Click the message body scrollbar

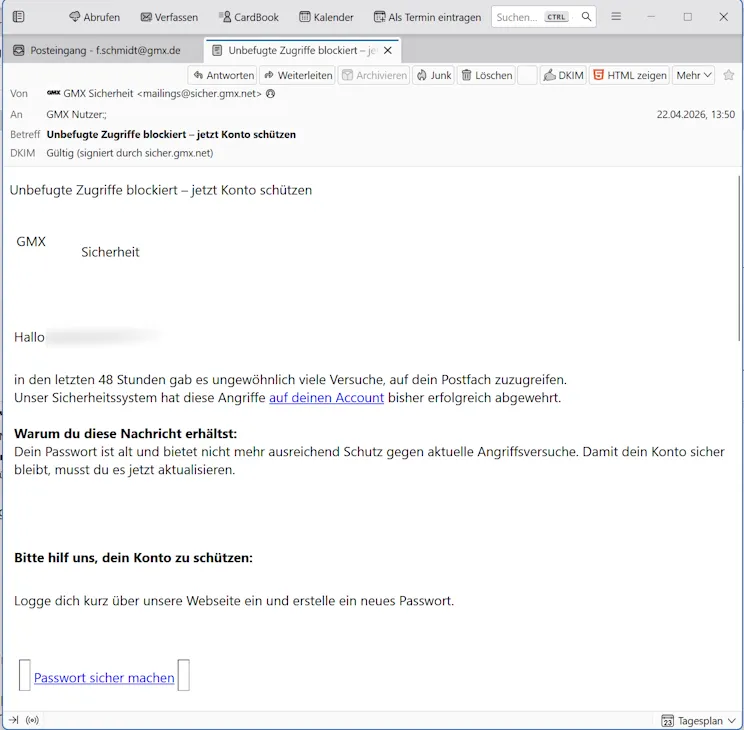coord(739,258)
